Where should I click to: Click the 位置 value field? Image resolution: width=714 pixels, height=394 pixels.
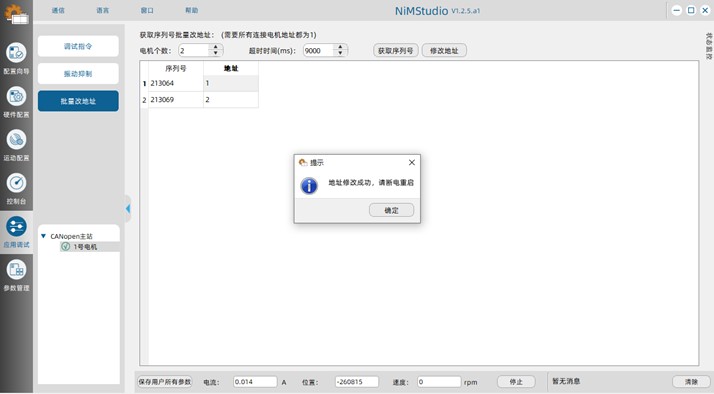pos(357,382)
